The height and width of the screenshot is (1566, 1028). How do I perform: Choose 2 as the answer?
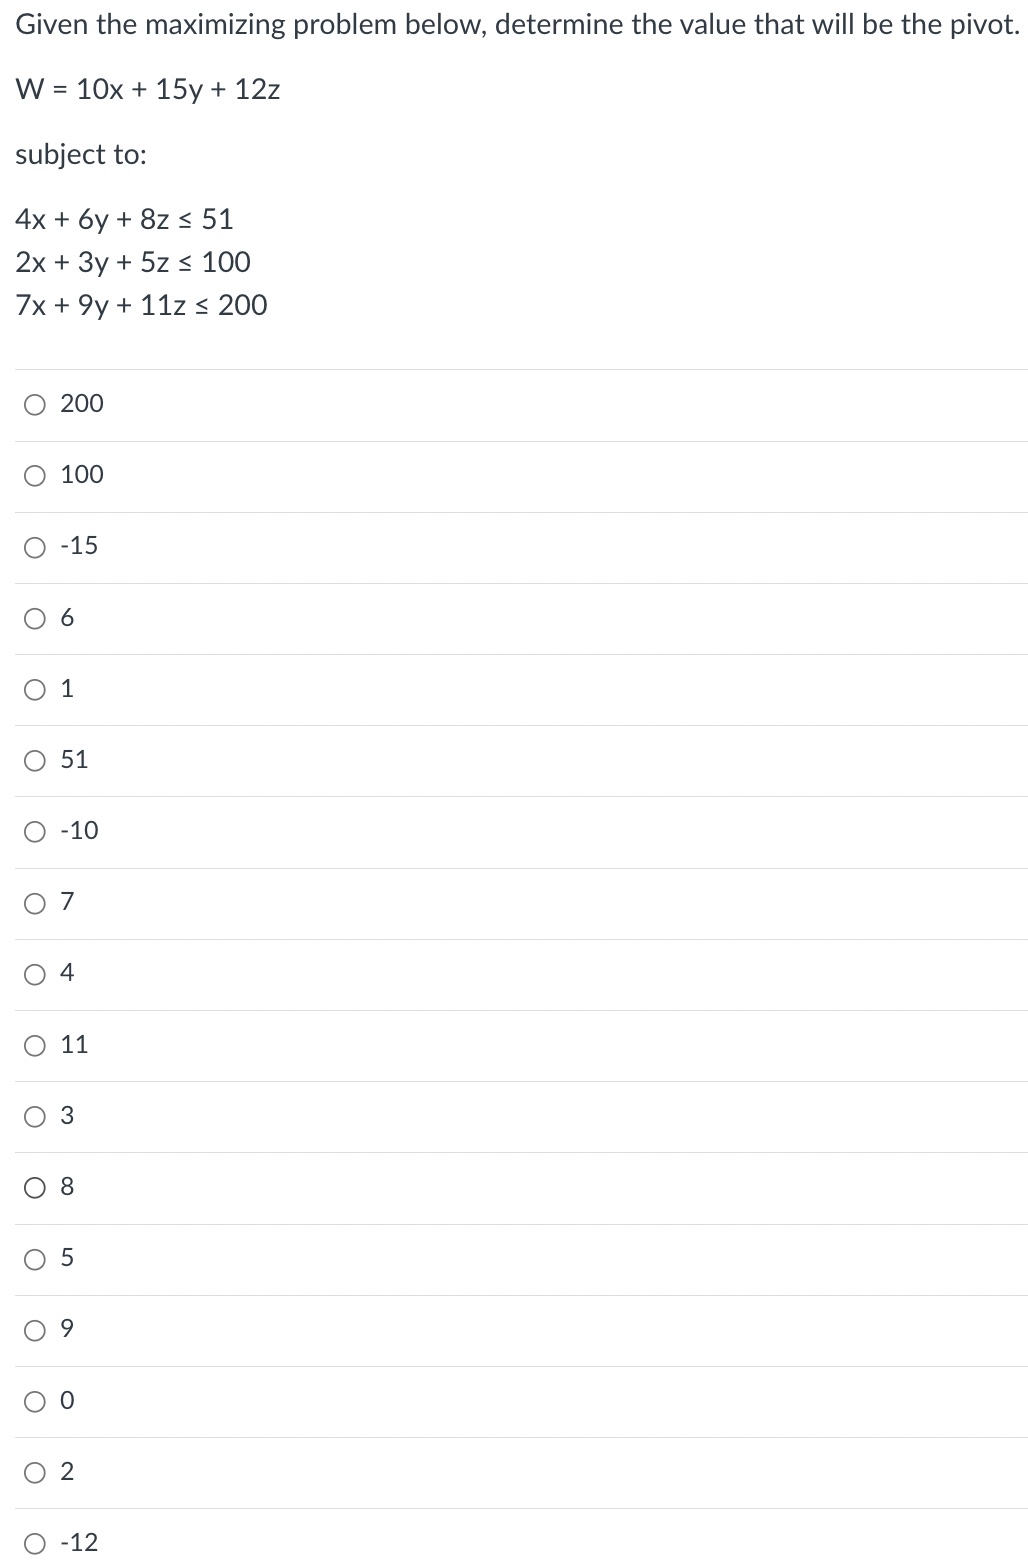(35, 1471)
